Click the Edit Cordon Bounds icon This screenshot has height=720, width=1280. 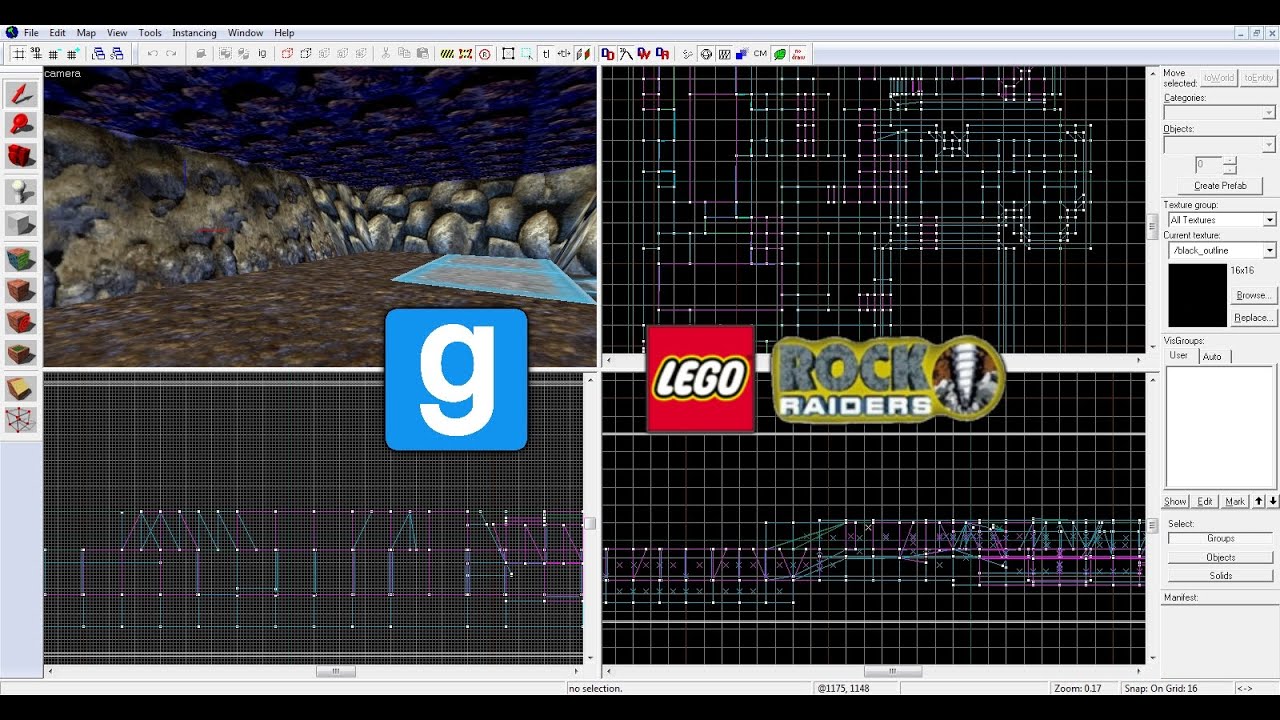tap(466, 53)
